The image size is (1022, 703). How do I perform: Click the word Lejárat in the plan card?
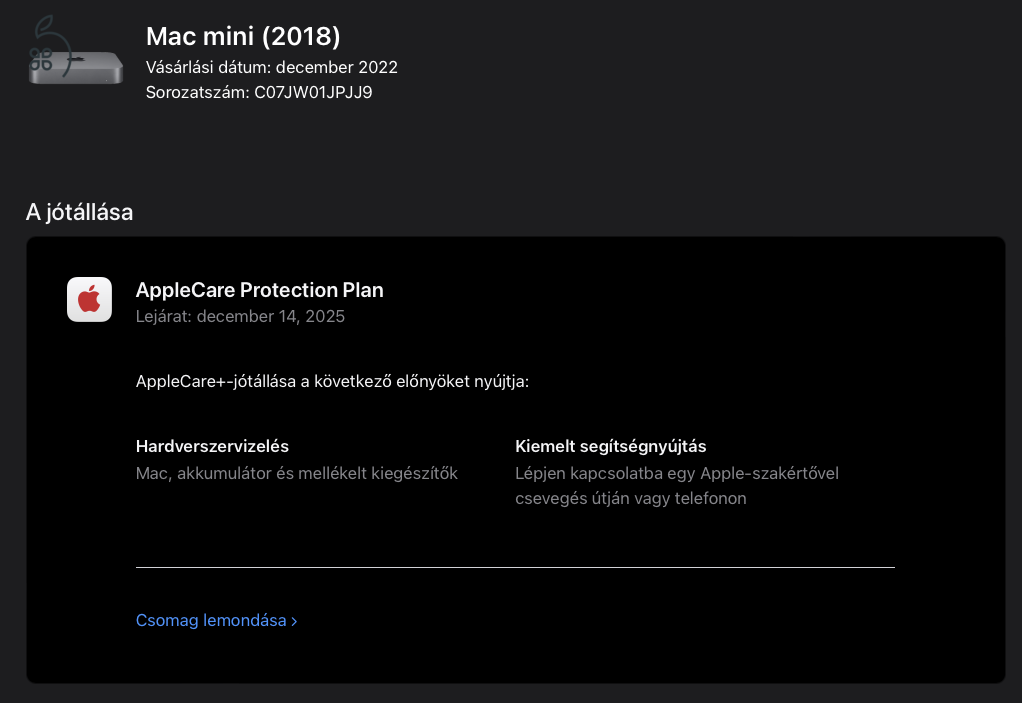(x=163, y=317)
